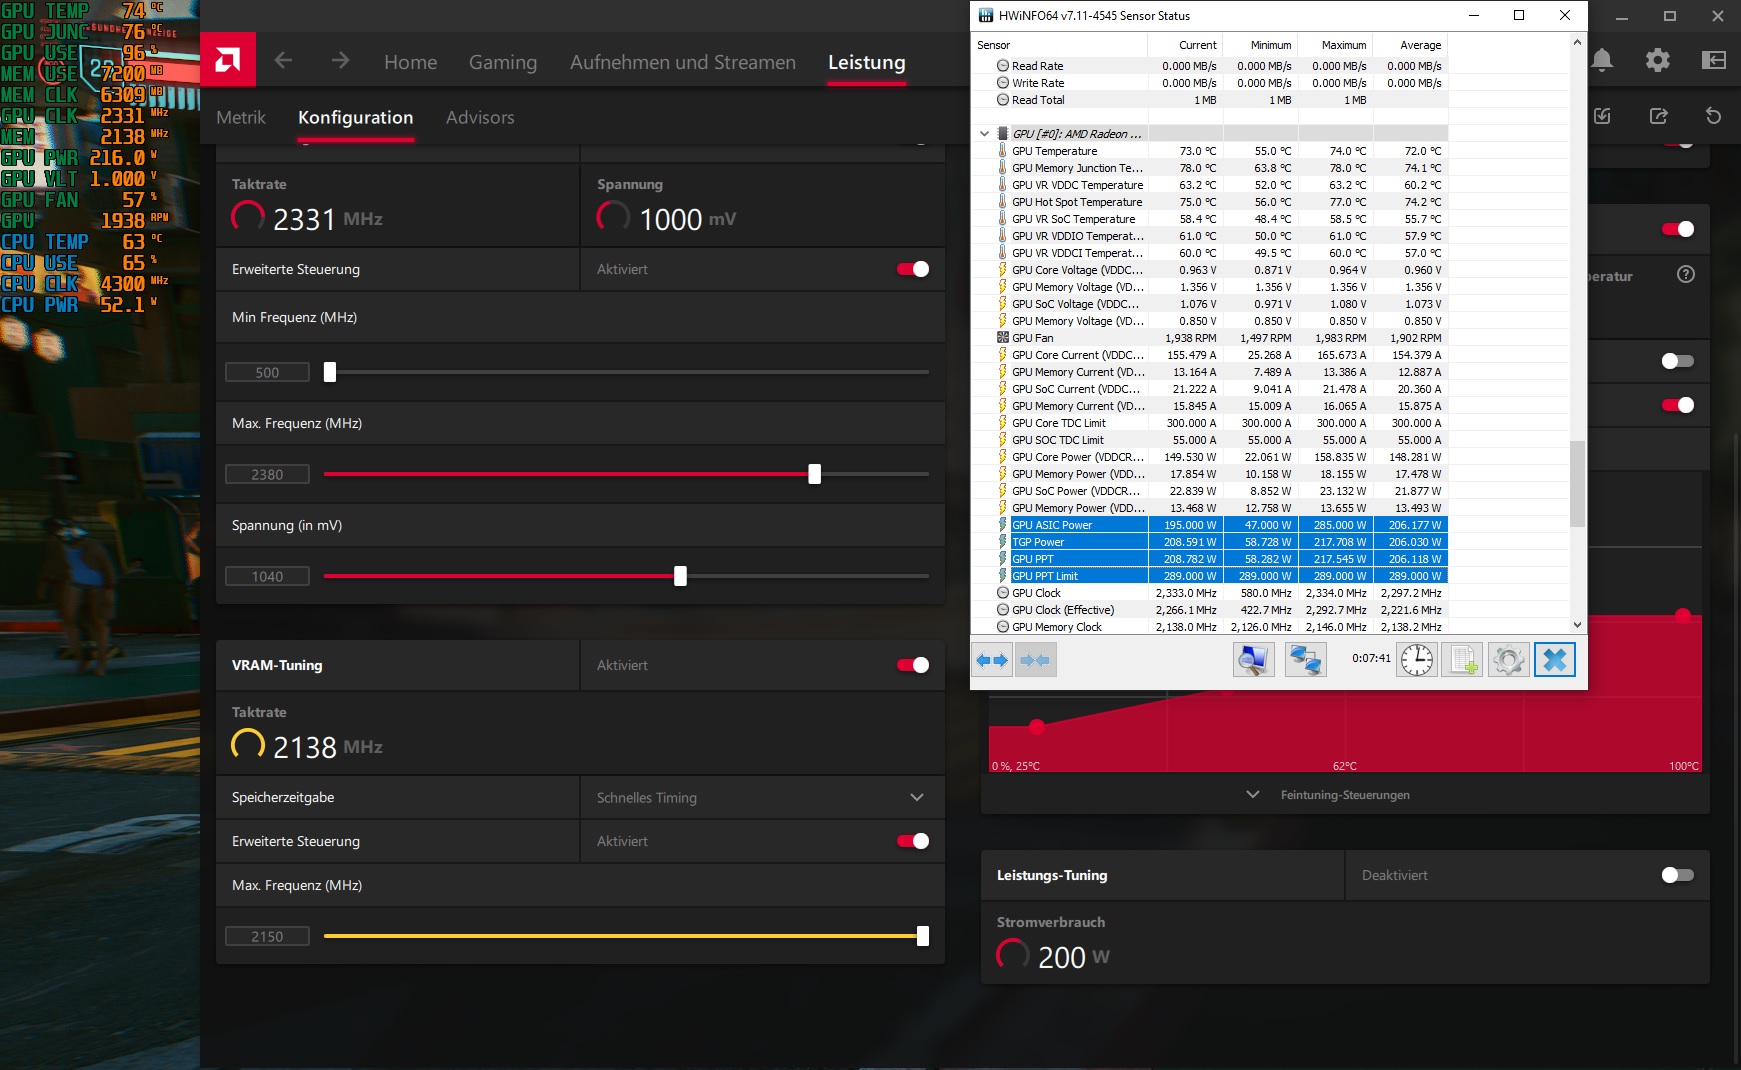Open notifications via the bell icon

1602,60
